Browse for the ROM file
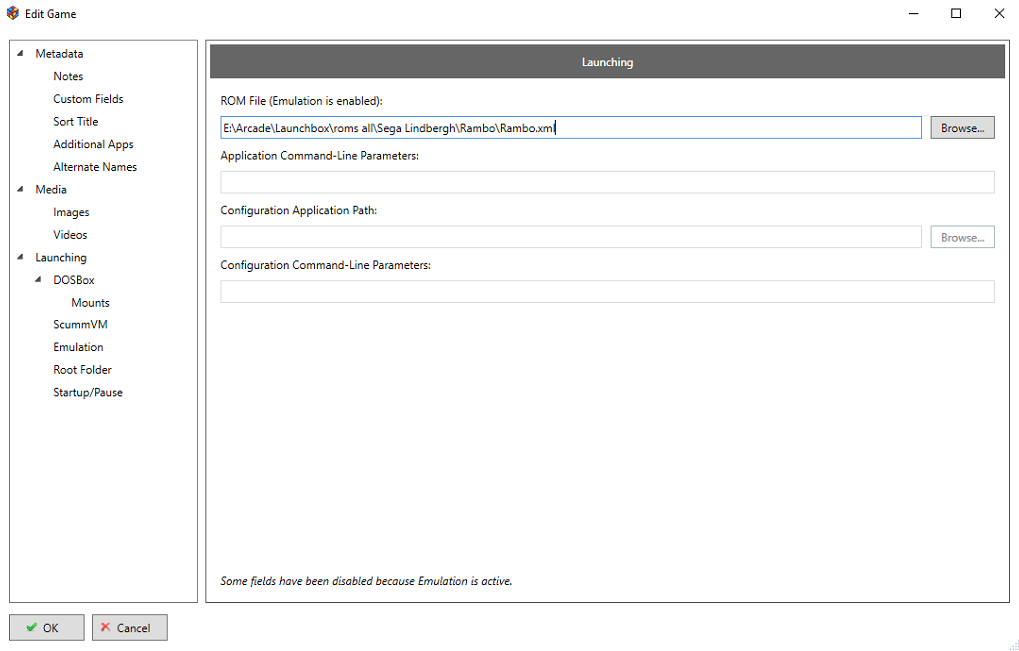This screenshot has width=1019, height=651. click(962, 128)
